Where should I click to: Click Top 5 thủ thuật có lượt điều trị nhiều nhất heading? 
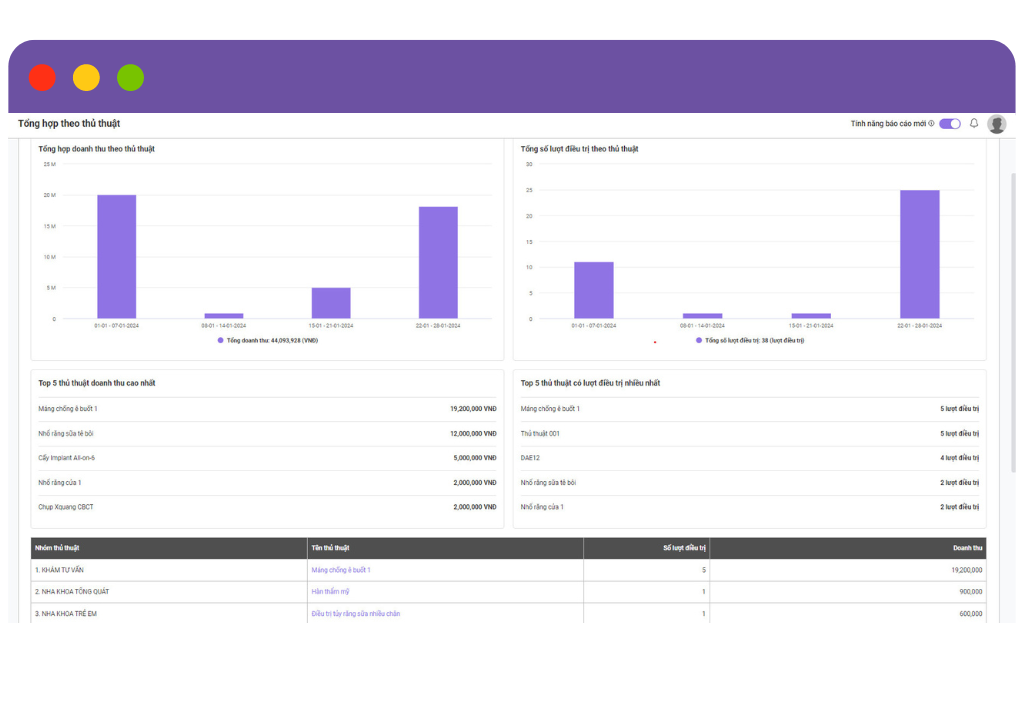click(590, 384)
